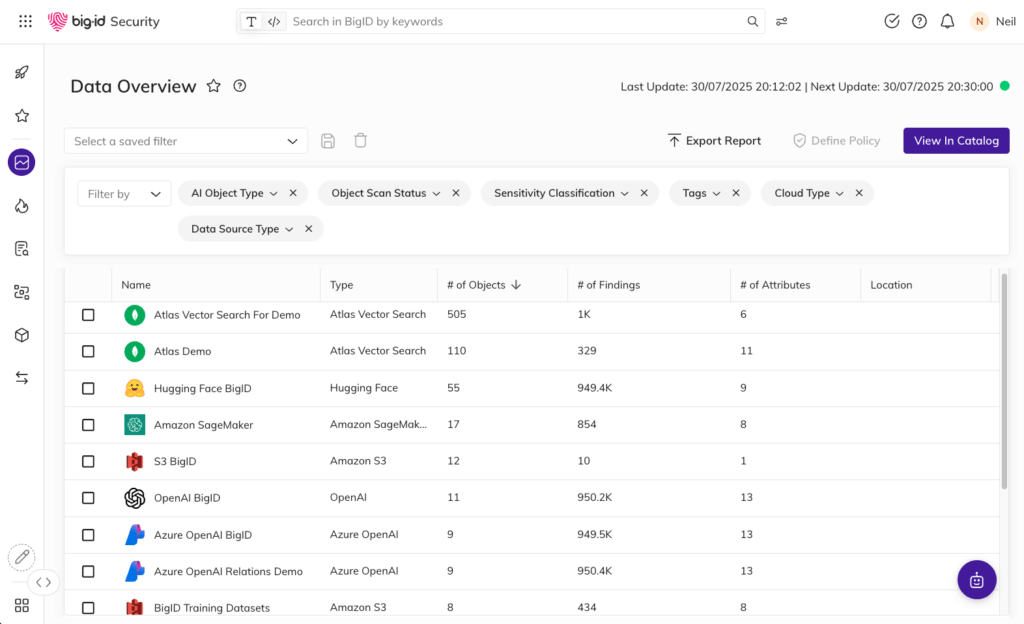
Task: Open the flame icon in sidebar
Action: [21, 205]
